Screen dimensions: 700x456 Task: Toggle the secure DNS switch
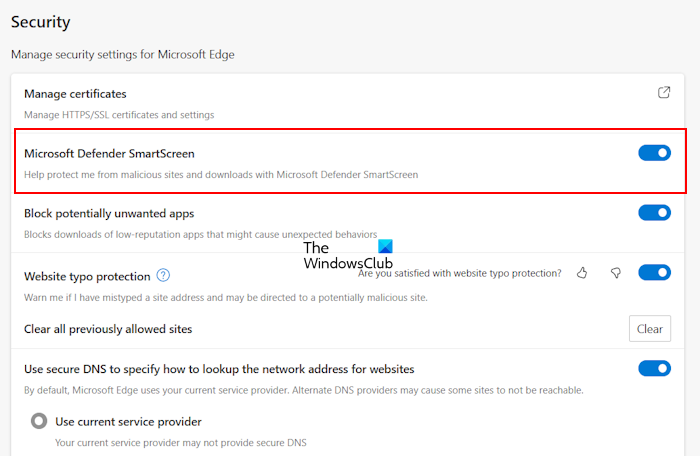tap(654, 368)
